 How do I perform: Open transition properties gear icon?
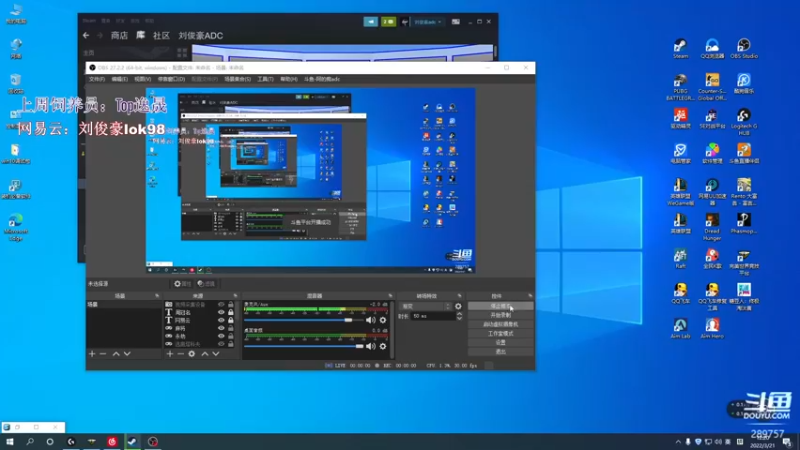click(458, 306)
